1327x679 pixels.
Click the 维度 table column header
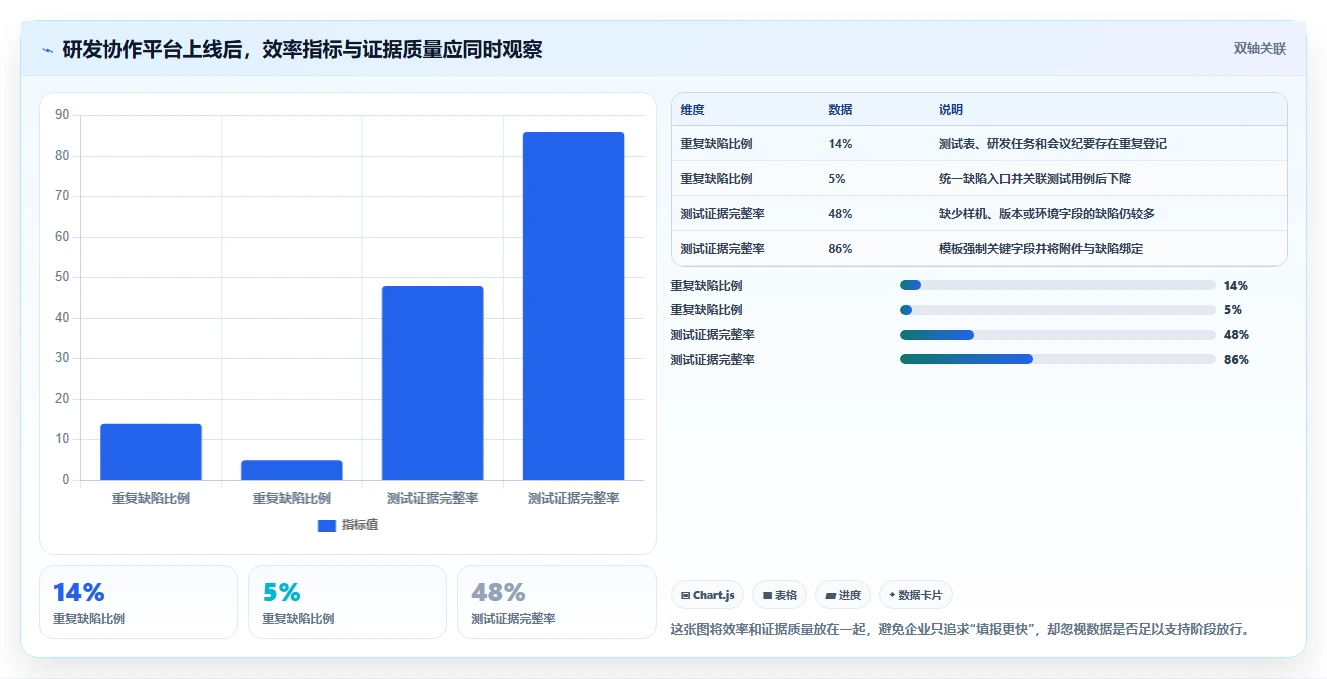[692, 110]
